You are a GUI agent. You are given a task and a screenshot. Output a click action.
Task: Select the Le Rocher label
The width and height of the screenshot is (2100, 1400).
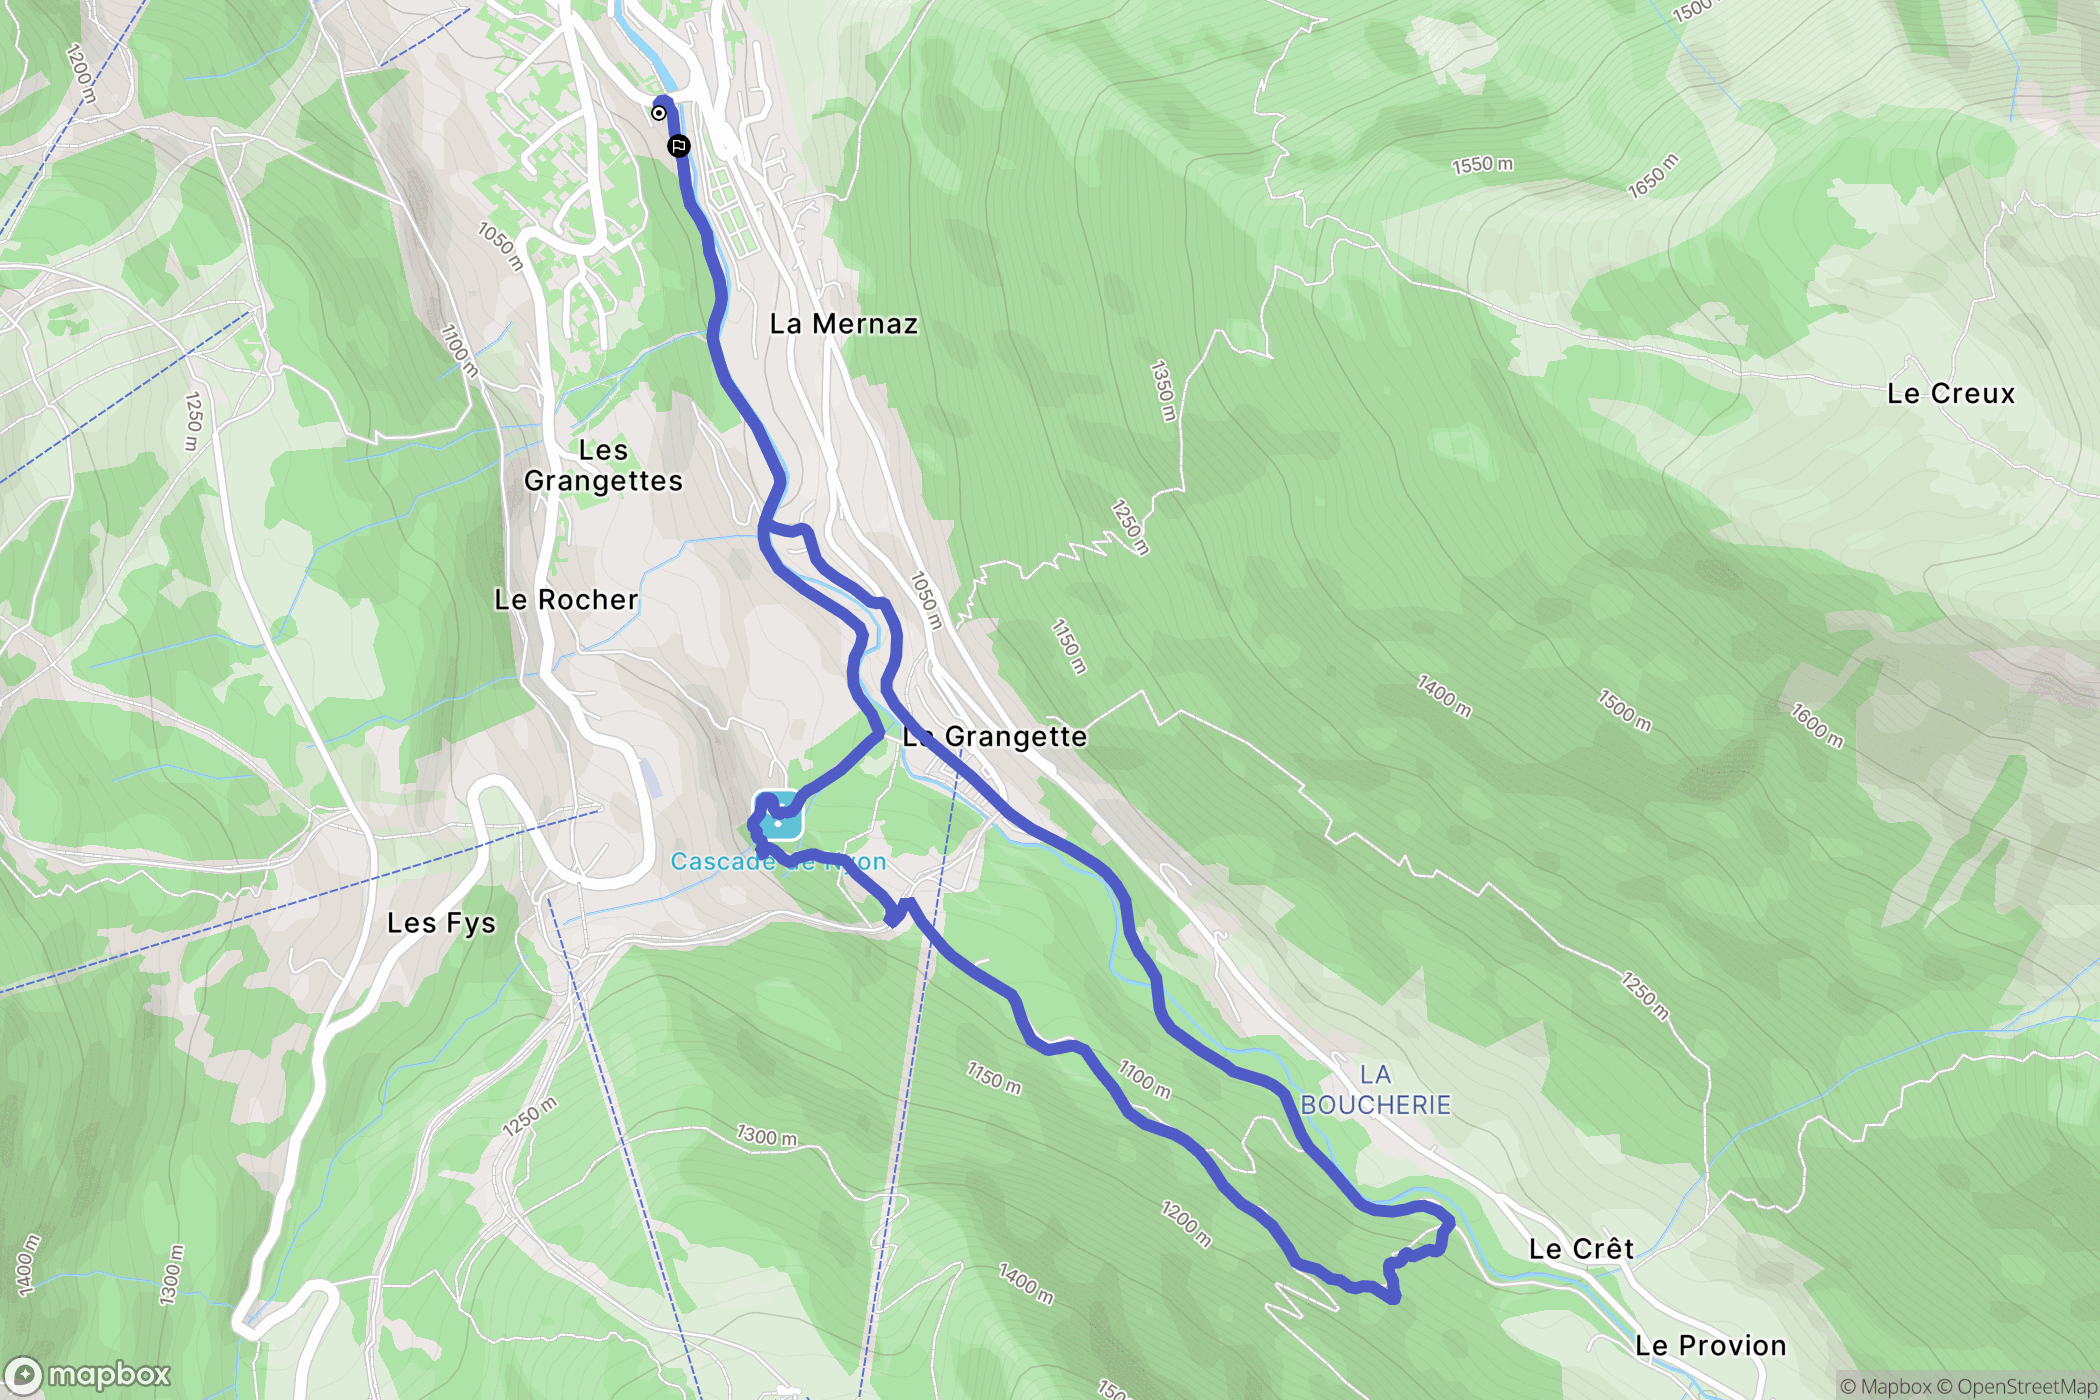pos(566,600)
